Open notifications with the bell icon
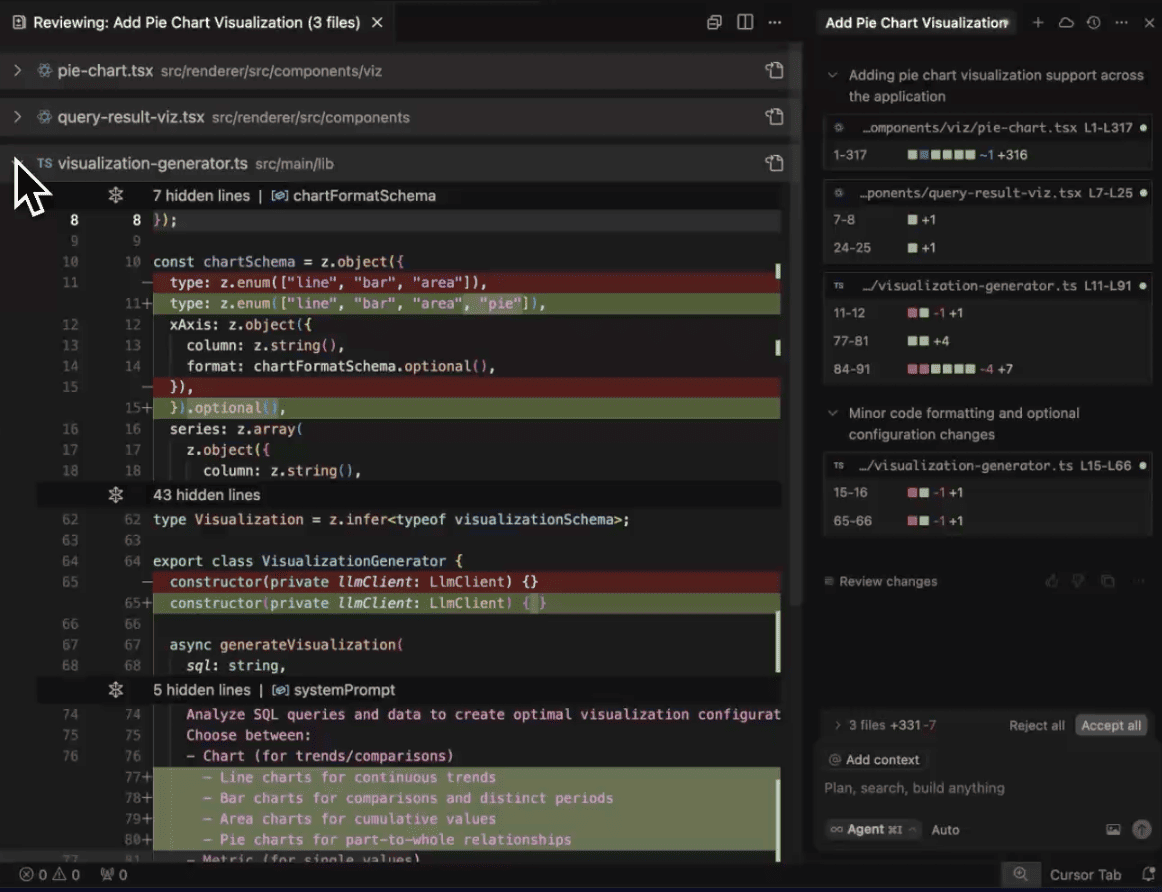This screenshot has width=1162, height=892. tap(1148, 875)
